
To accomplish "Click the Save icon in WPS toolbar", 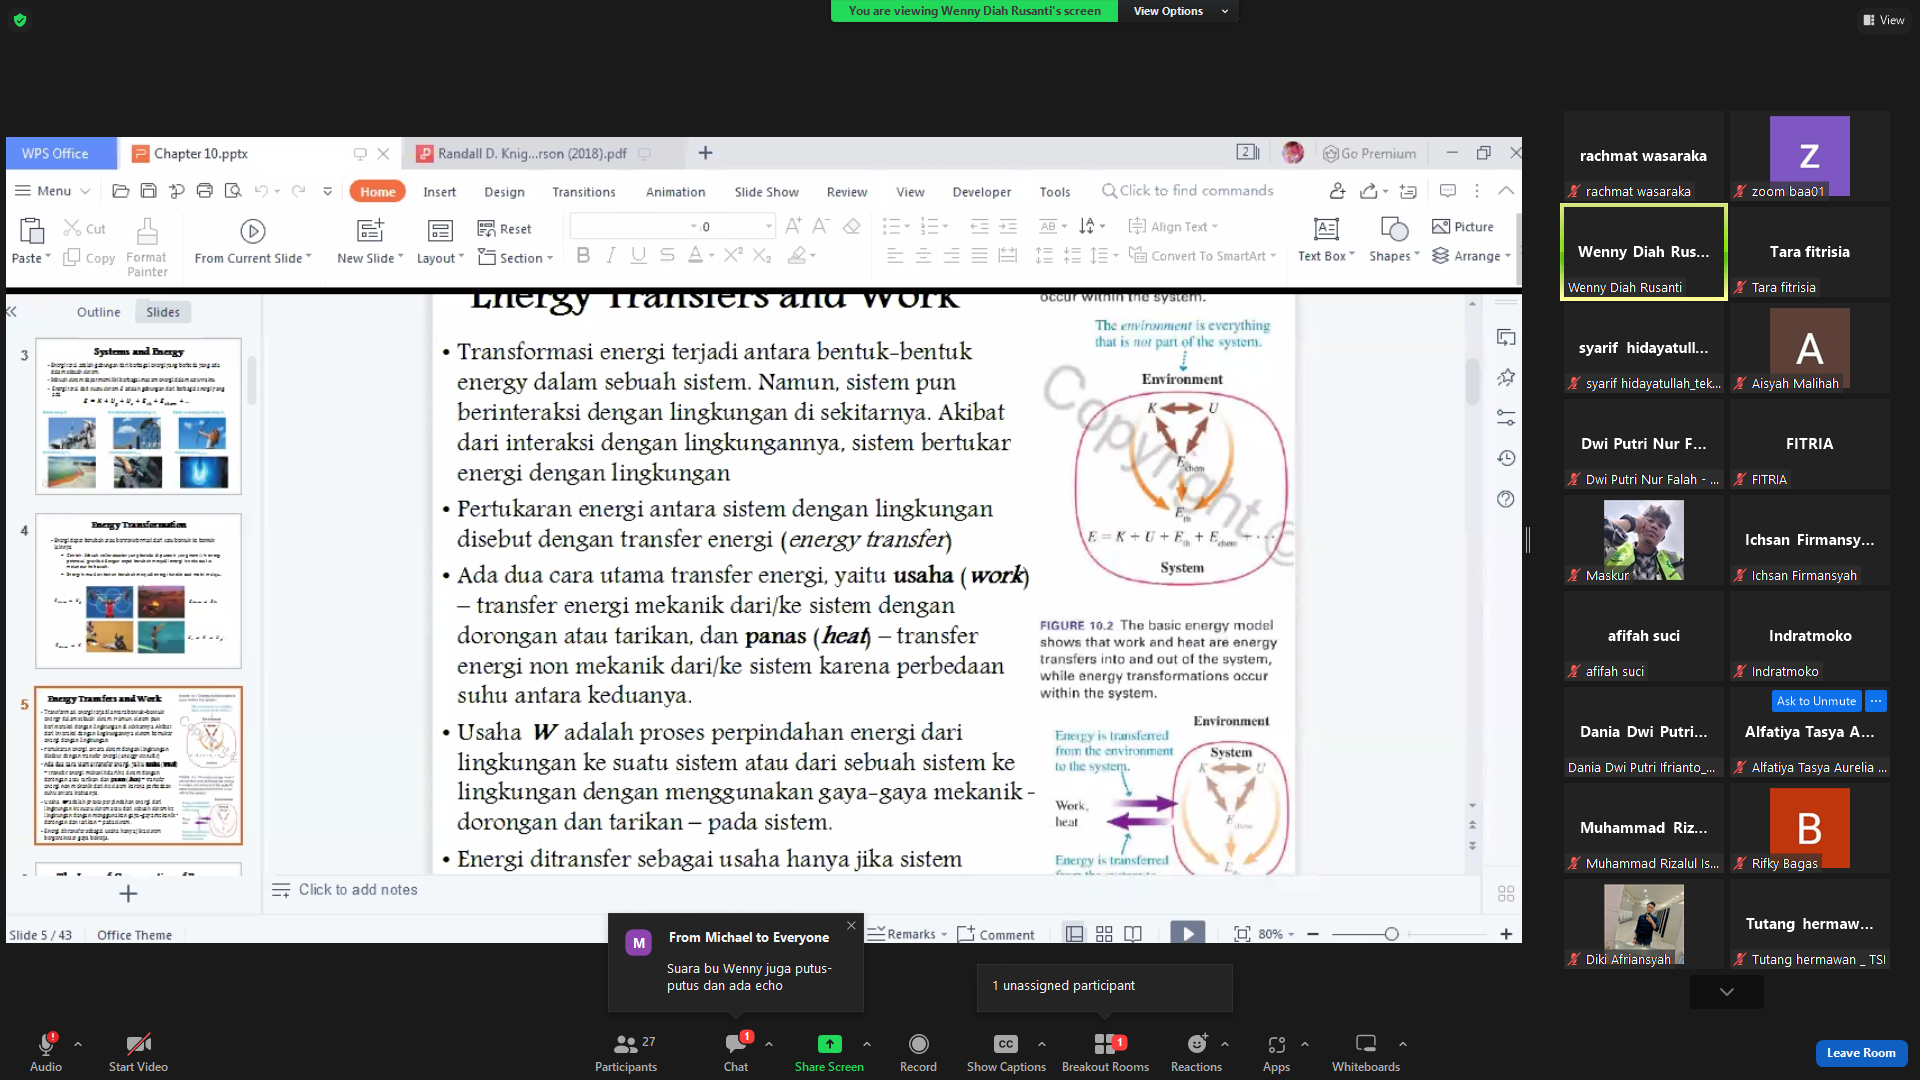I will point(148,191).
